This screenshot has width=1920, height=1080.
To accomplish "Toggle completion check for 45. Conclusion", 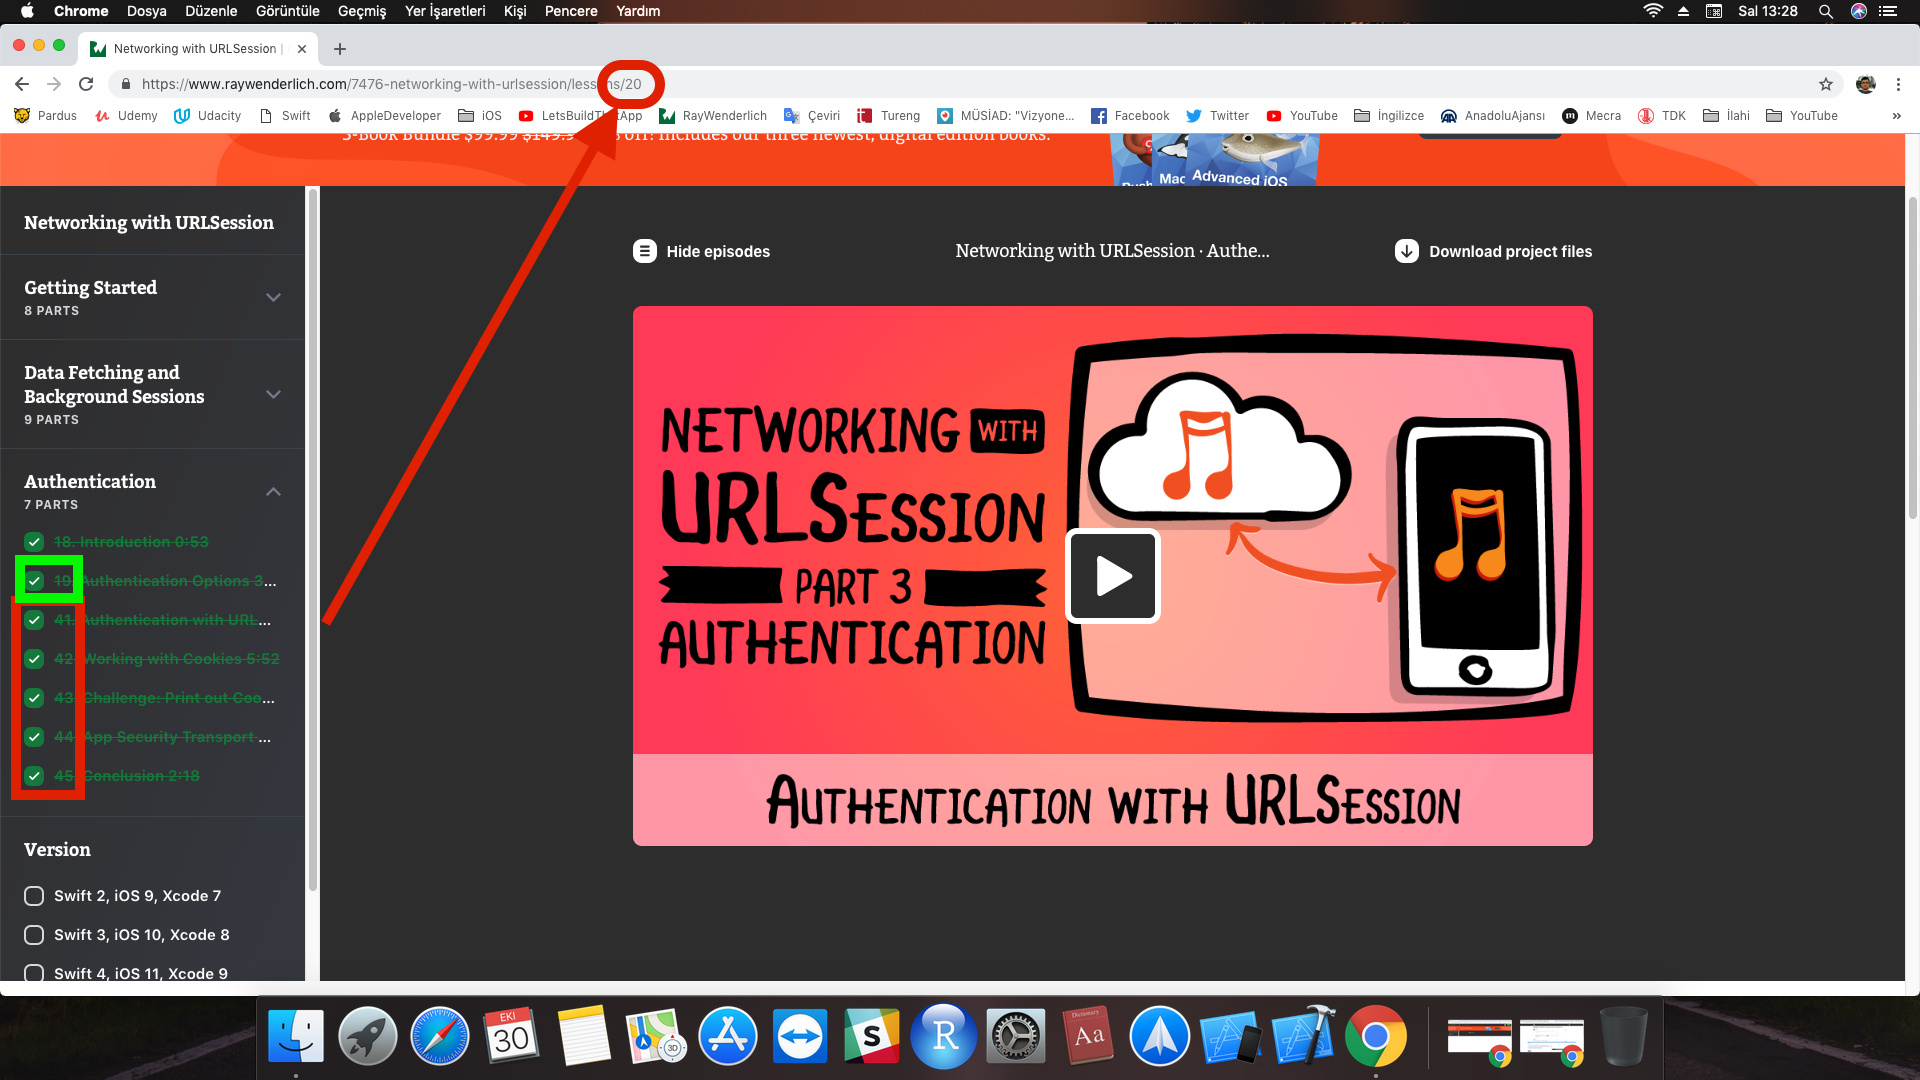I will pyautogui.click(x=34, y=776).
